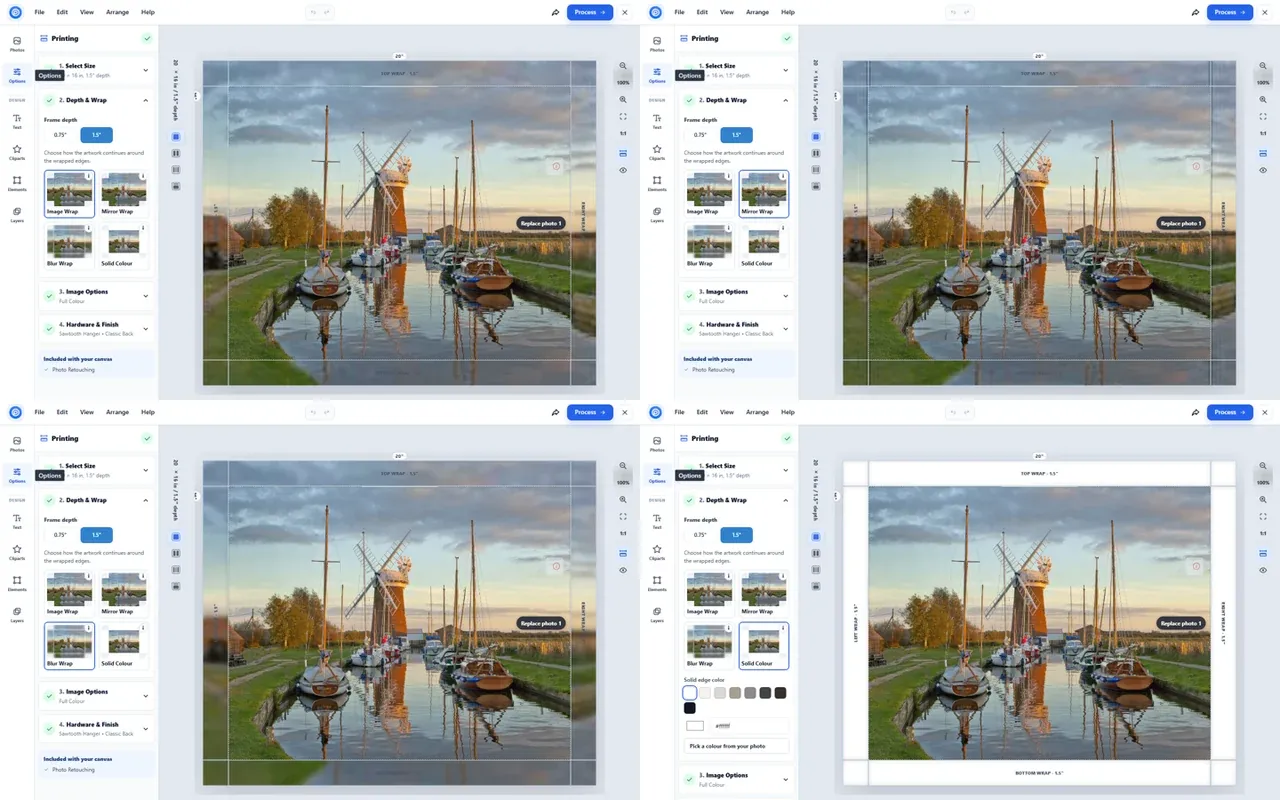Click Photos sidebar icon in bottom-right window

pyautogui.click(x=657, y=443)
